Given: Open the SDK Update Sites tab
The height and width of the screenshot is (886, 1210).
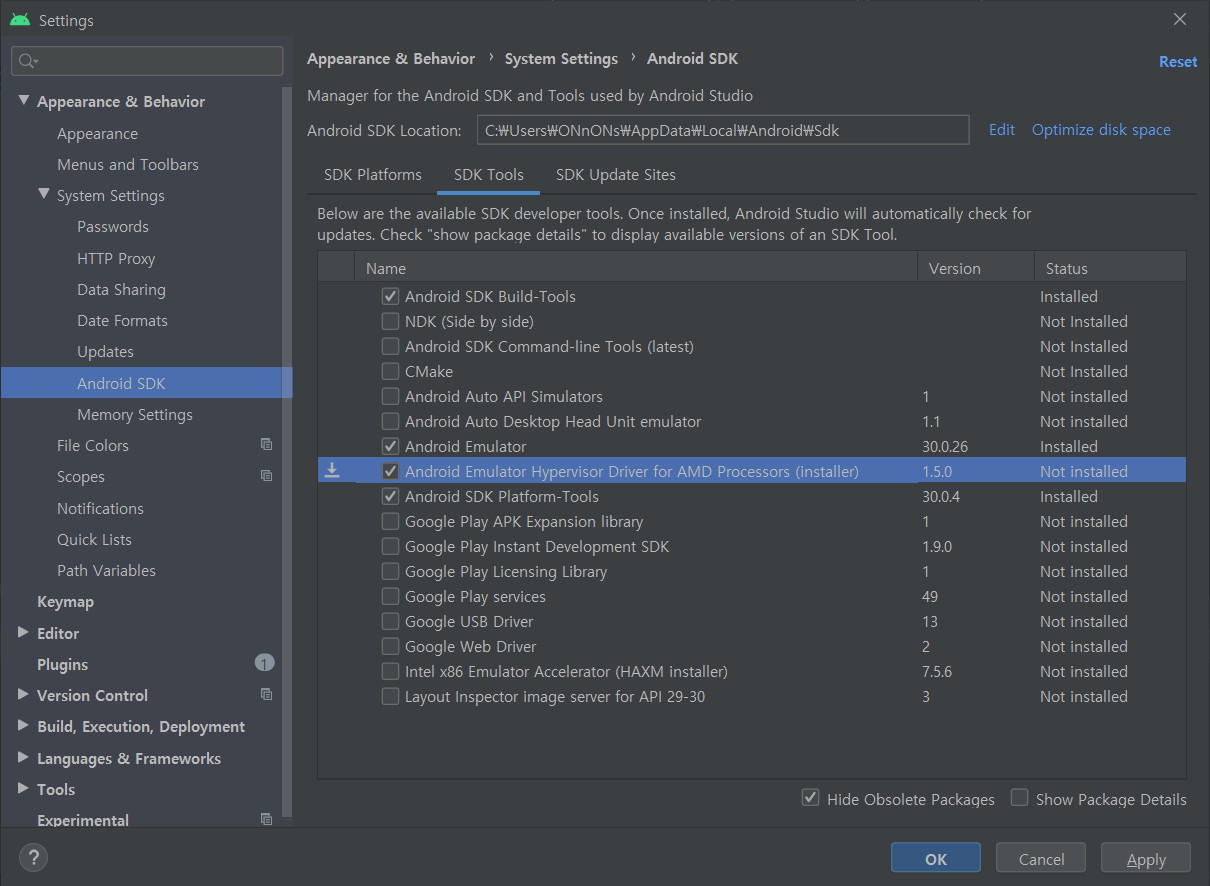Looking at the screenshot, I should 616,174.
